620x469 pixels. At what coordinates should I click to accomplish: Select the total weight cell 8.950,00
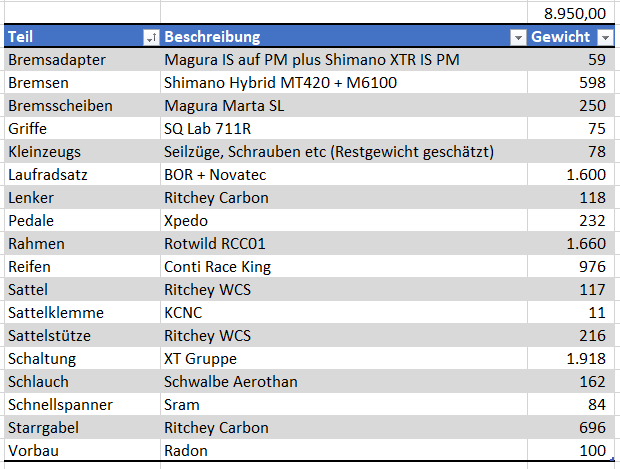574,13
